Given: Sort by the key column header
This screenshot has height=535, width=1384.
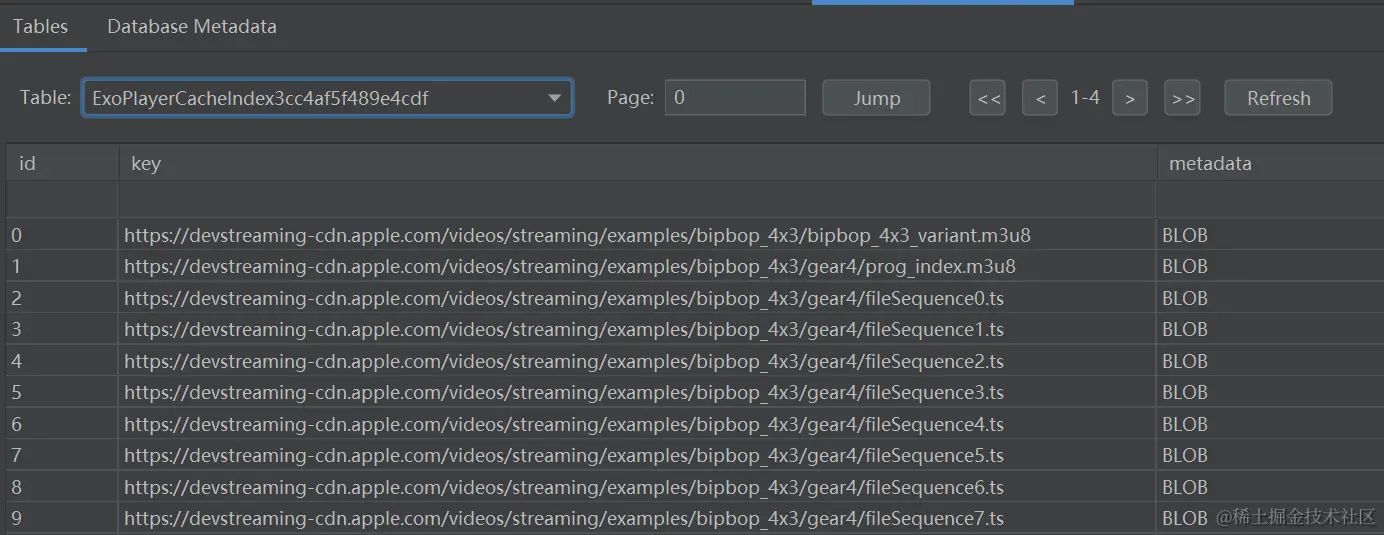Looking at the screenshot, I should tap(638, 163).
